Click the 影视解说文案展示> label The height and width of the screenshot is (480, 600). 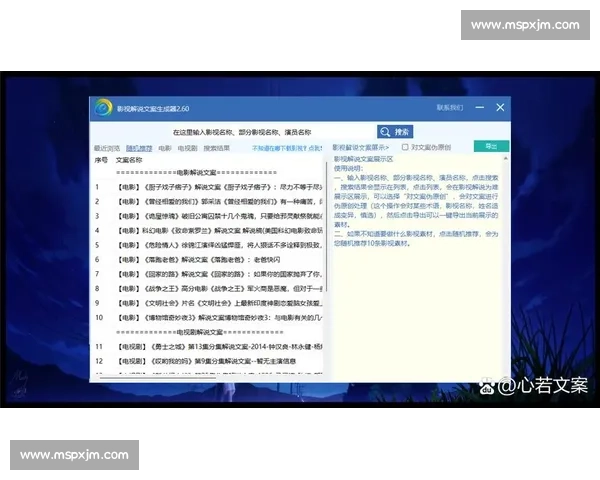click(x=360, y=147)
